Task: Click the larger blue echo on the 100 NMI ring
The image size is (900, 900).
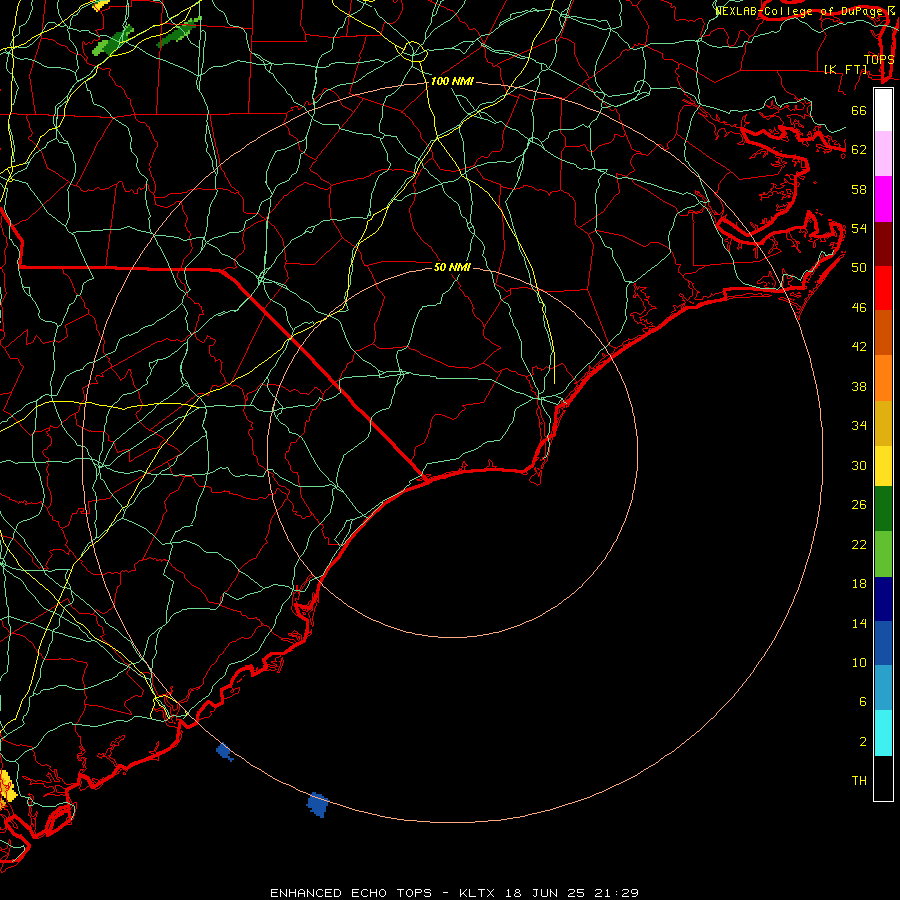Action: 317,805
